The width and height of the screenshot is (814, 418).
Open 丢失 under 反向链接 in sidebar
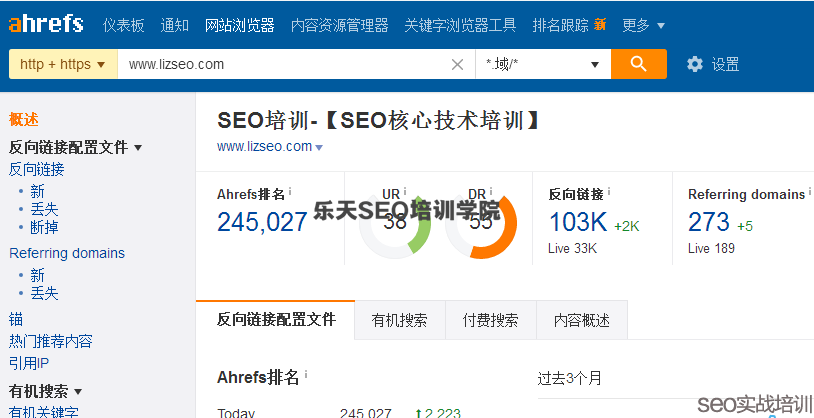44,209
